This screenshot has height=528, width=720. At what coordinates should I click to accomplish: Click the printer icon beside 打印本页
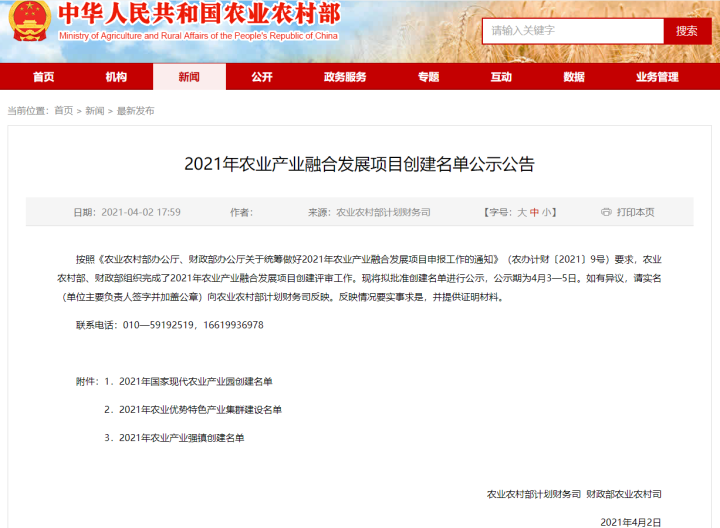[606, 212]
